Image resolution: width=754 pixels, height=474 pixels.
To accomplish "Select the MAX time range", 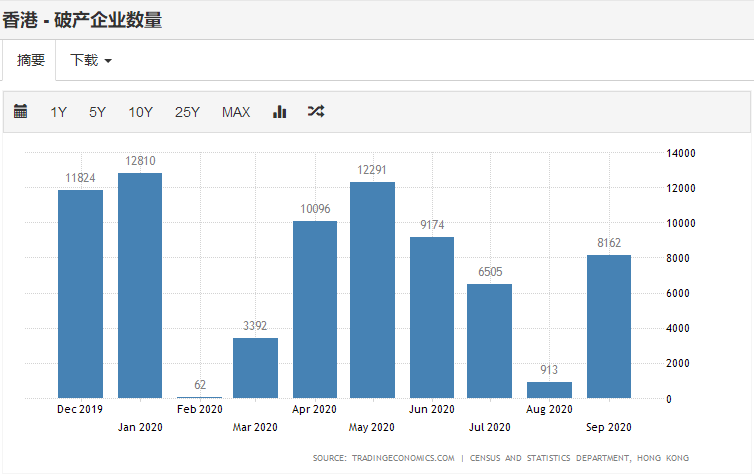I will tap(236, 112).
